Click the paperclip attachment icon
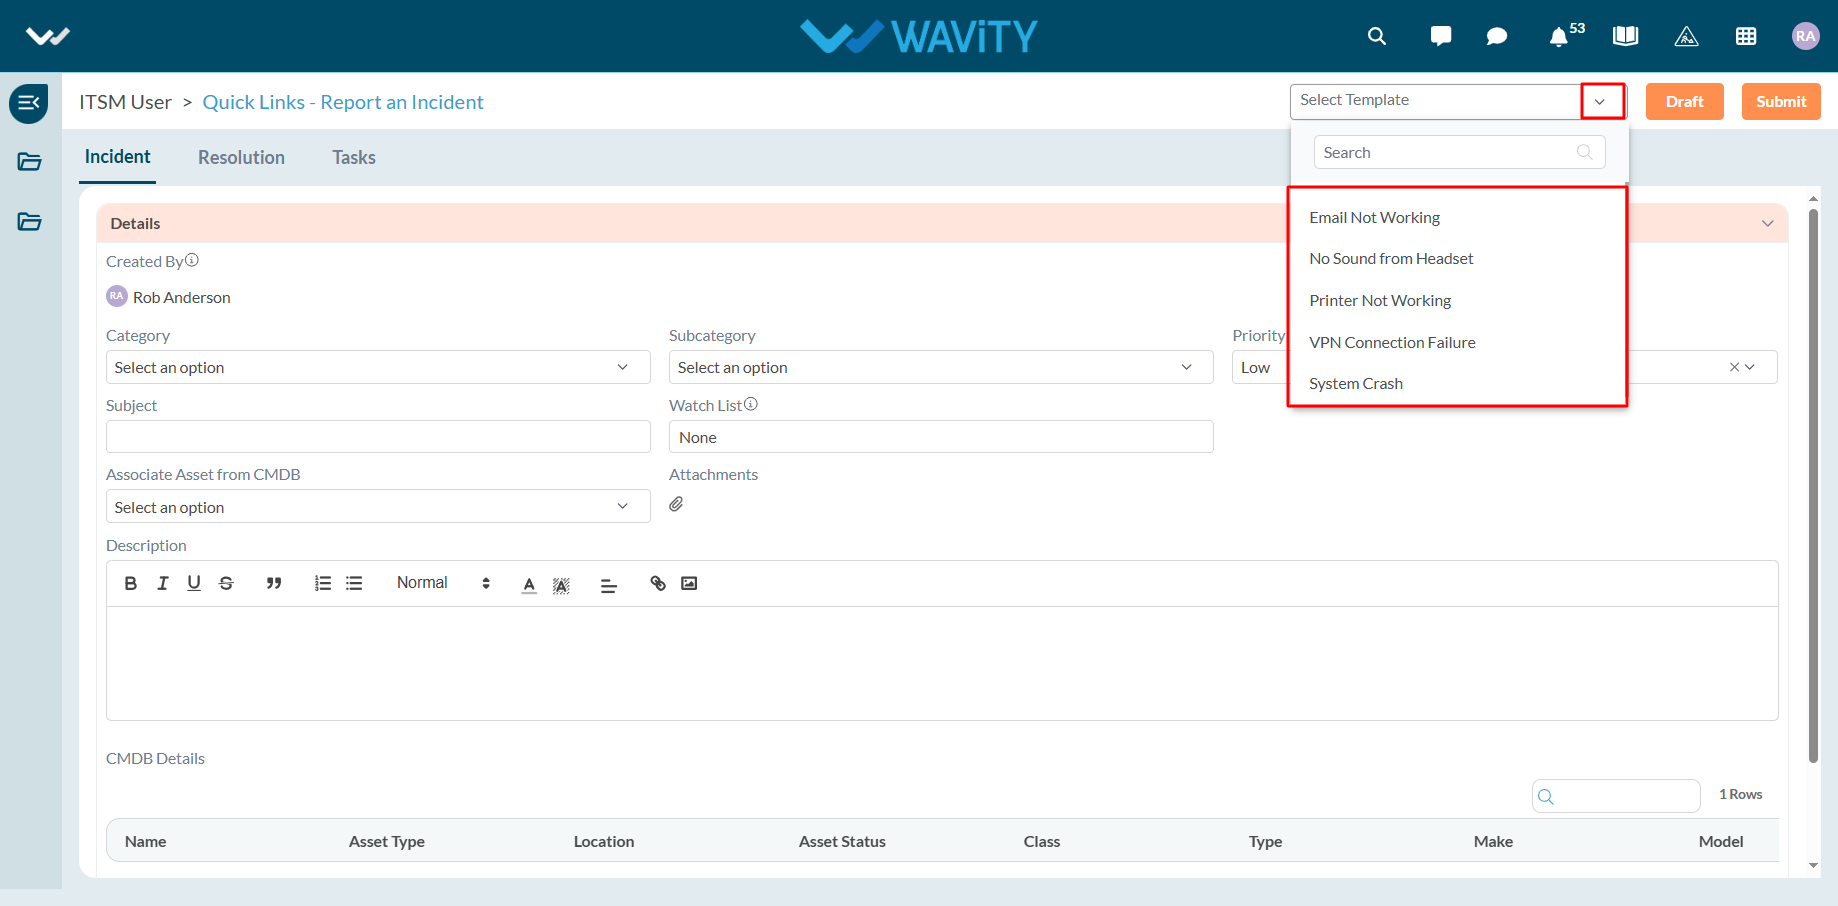1838x906 pixels. coord(676,504)
